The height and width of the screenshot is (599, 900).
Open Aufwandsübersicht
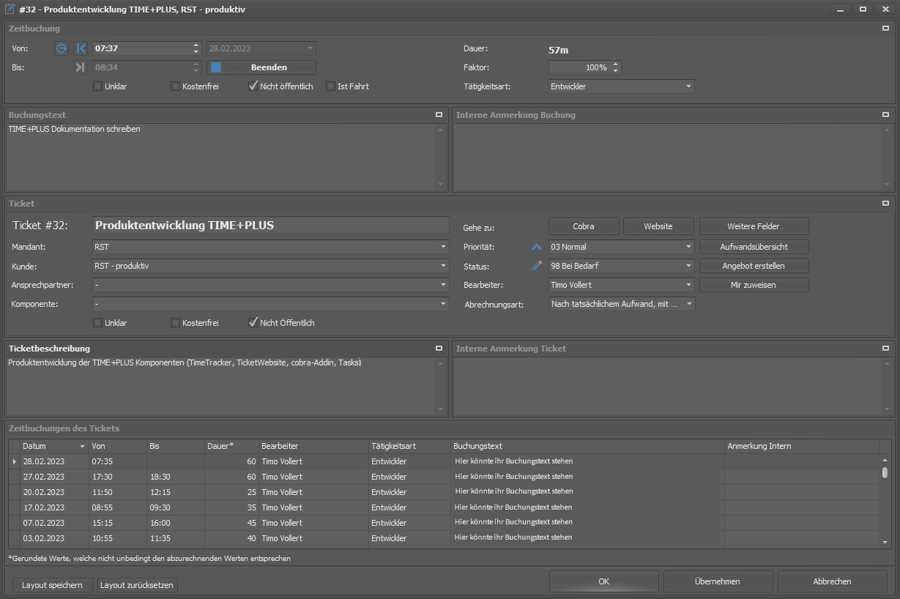click(x=754, y=247)
